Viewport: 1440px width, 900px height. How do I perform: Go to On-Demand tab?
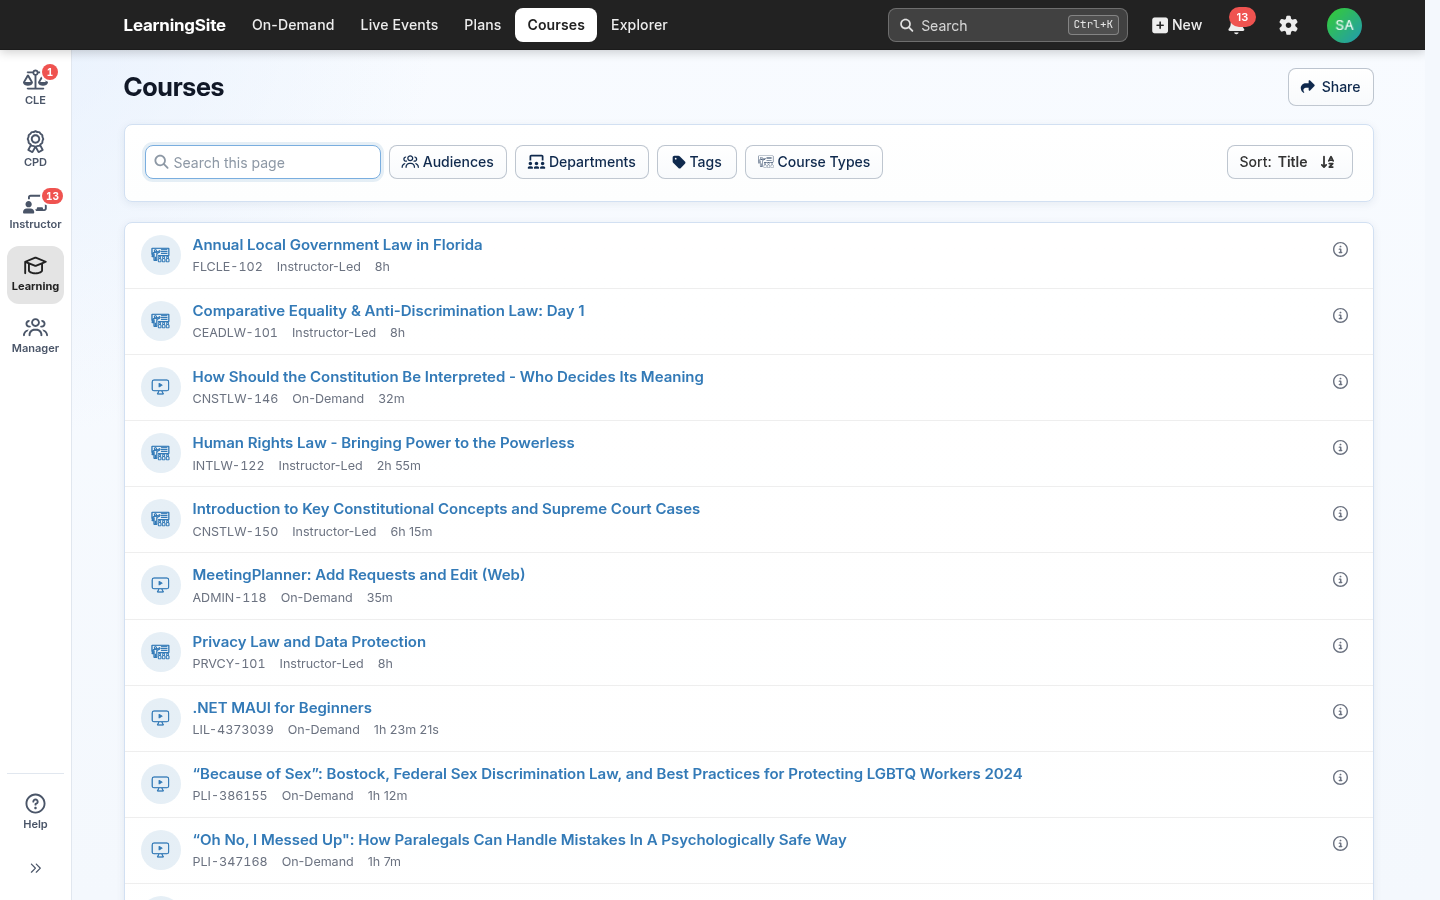[x=293, y=25]
